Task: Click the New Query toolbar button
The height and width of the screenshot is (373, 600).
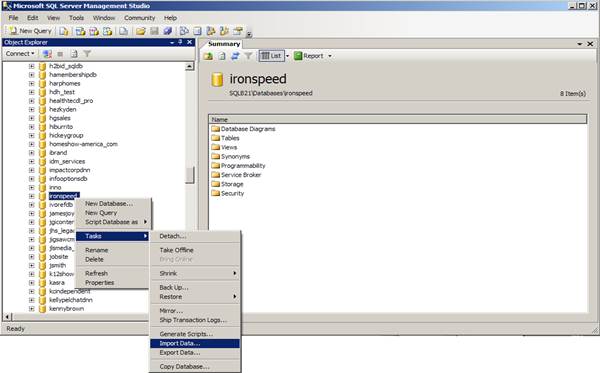Action: [31, 31]
